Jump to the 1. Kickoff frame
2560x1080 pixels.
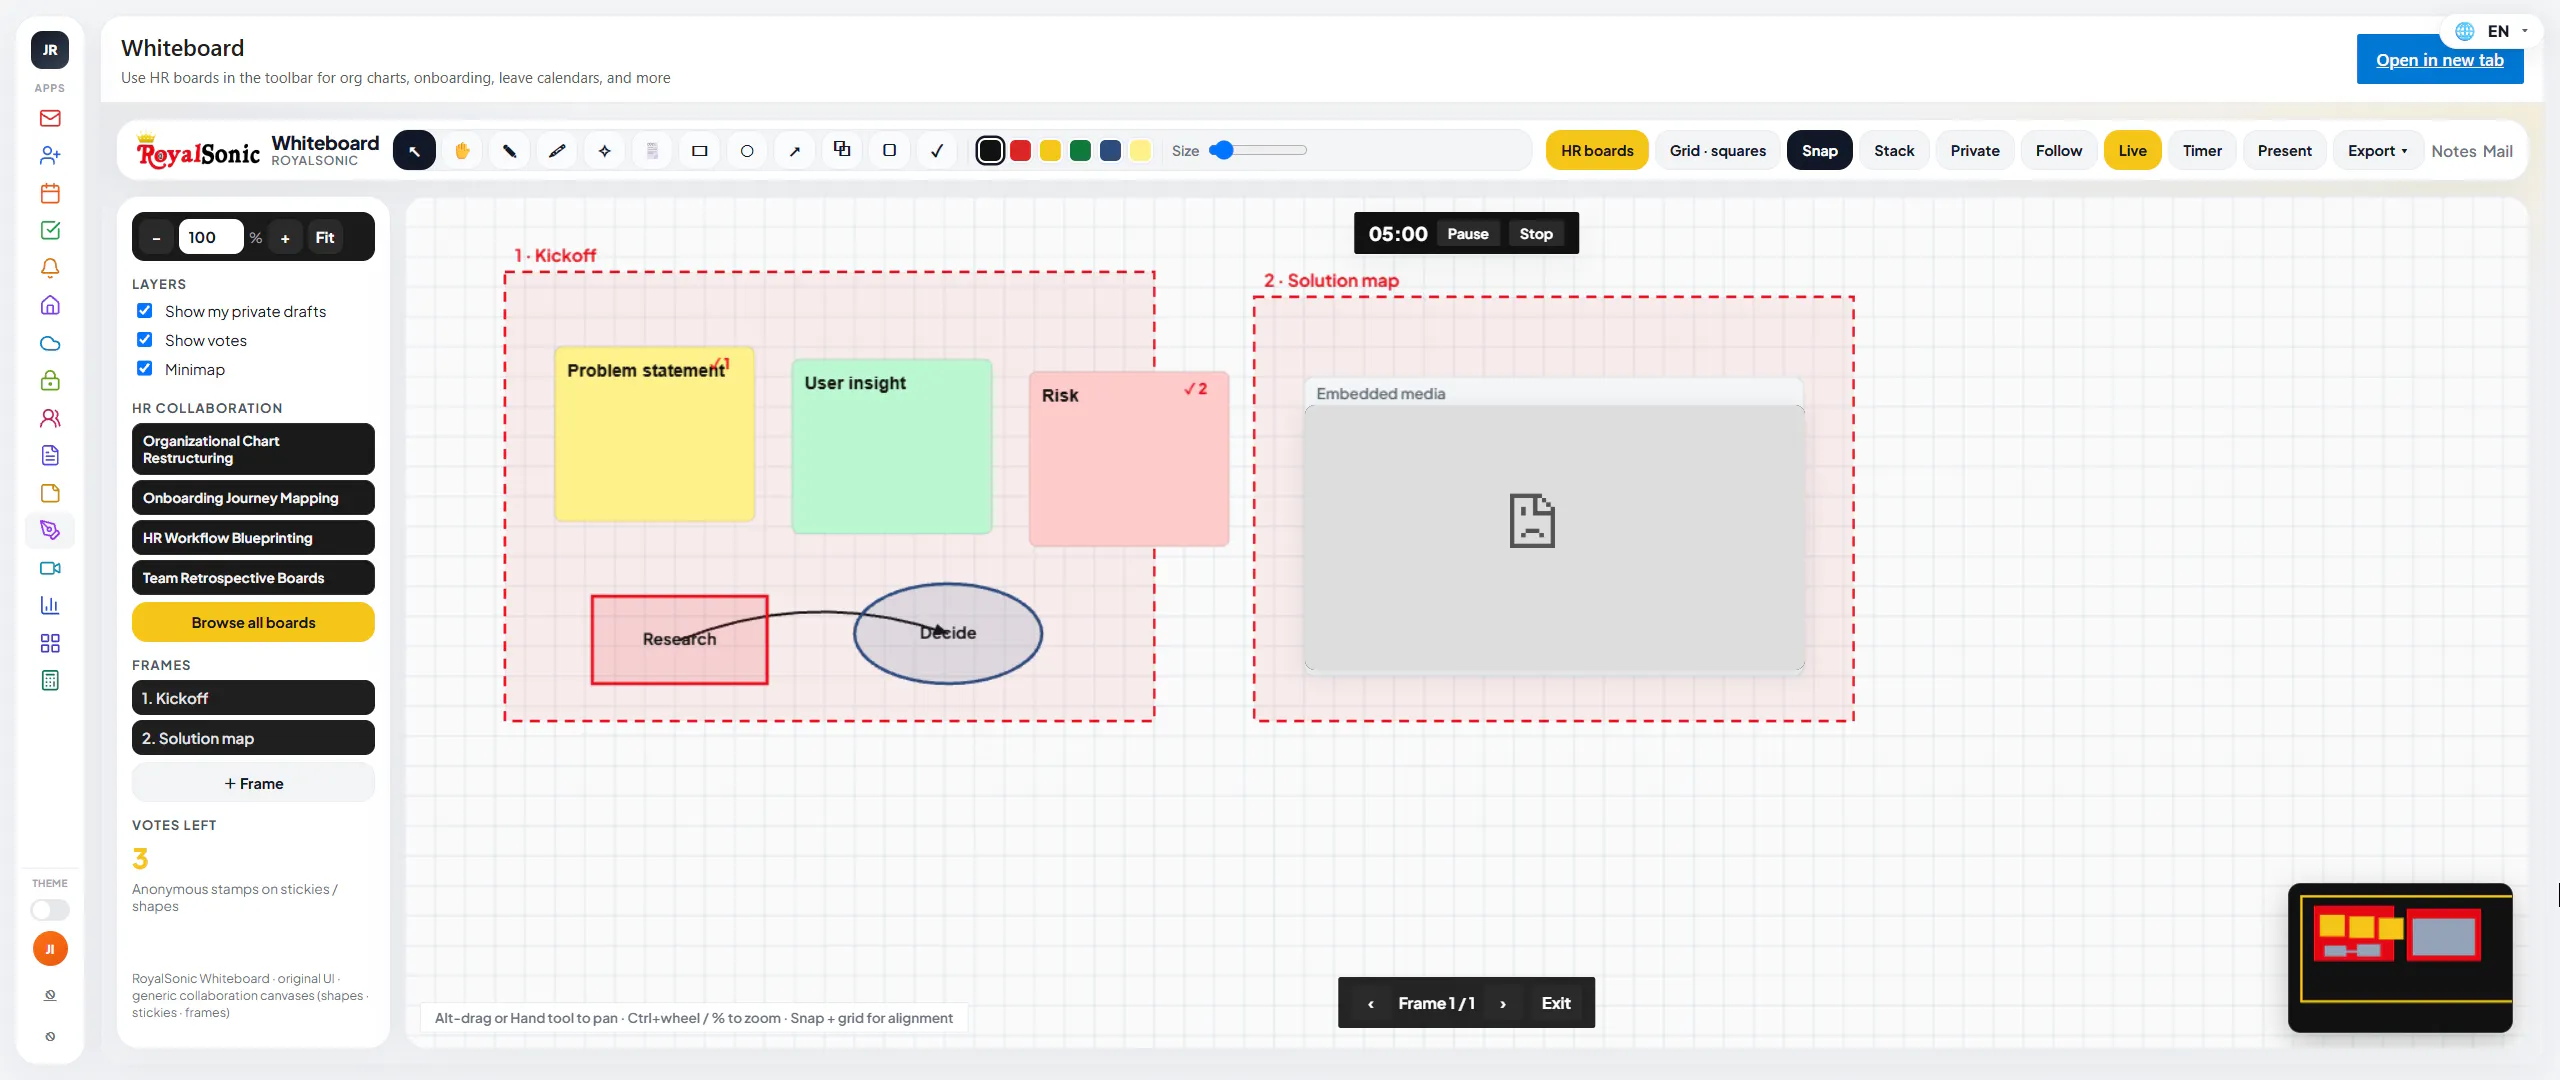[253, 698]
